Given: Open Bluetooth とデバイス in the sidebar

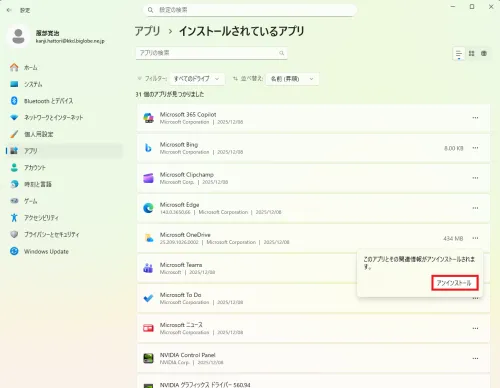Looking at the screenshot, I should [x=64, y=101].
